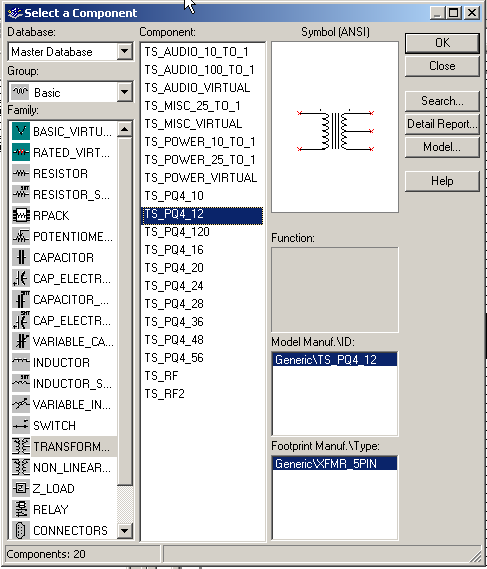Select the VARIABLE_INDUCTOR family icon
487x569 pixels.
(x=21, y=404)
